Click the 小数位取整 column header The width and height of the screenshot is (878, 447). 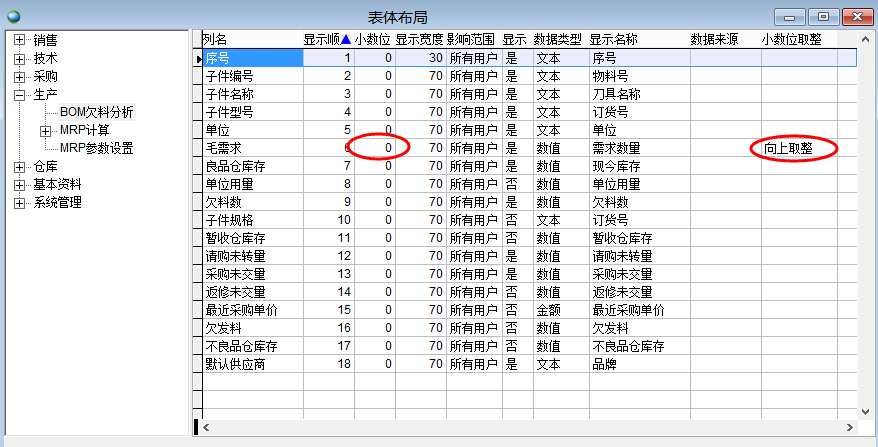click(791, 39)
